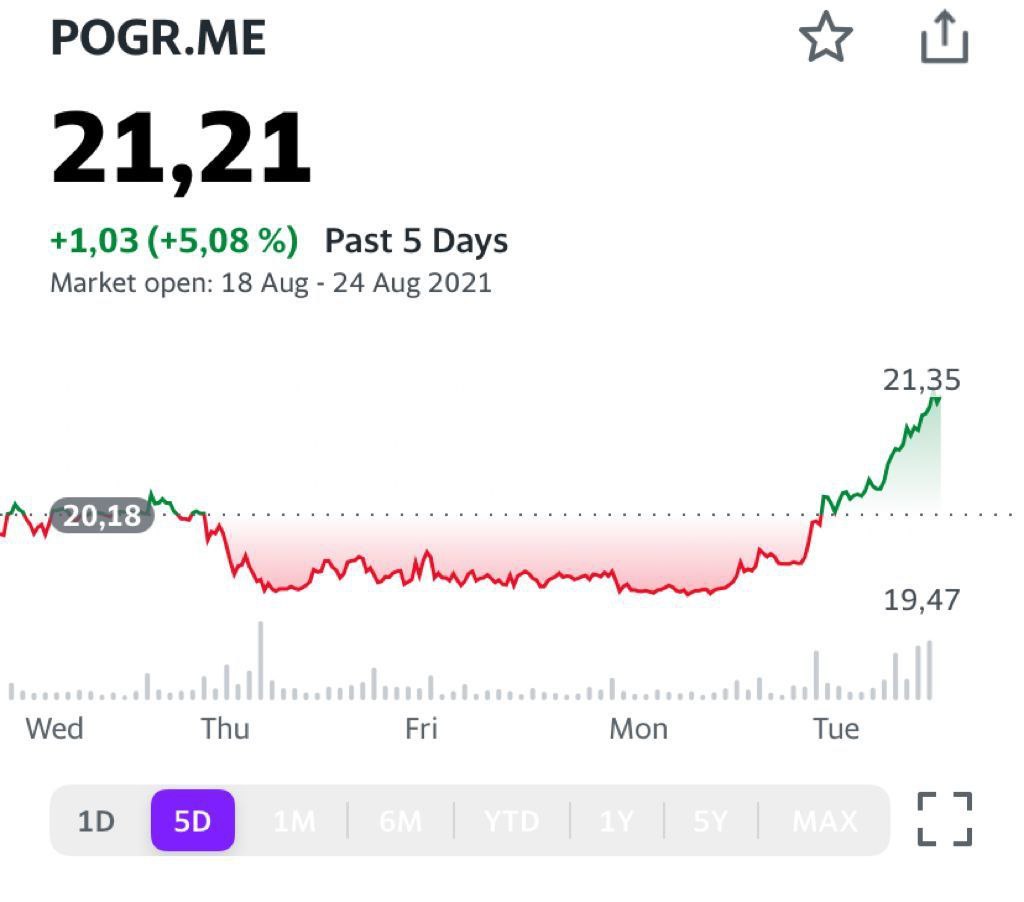
Task: Choose the 5Y chart range
Action: click(x=710, y=822)
